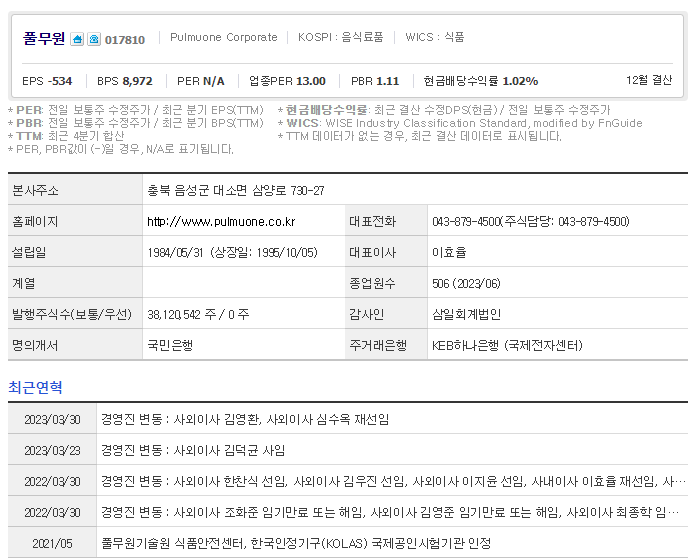Click entry 풀무원기술원 식품안전센터 KOLAS 인정

point(296,543)
